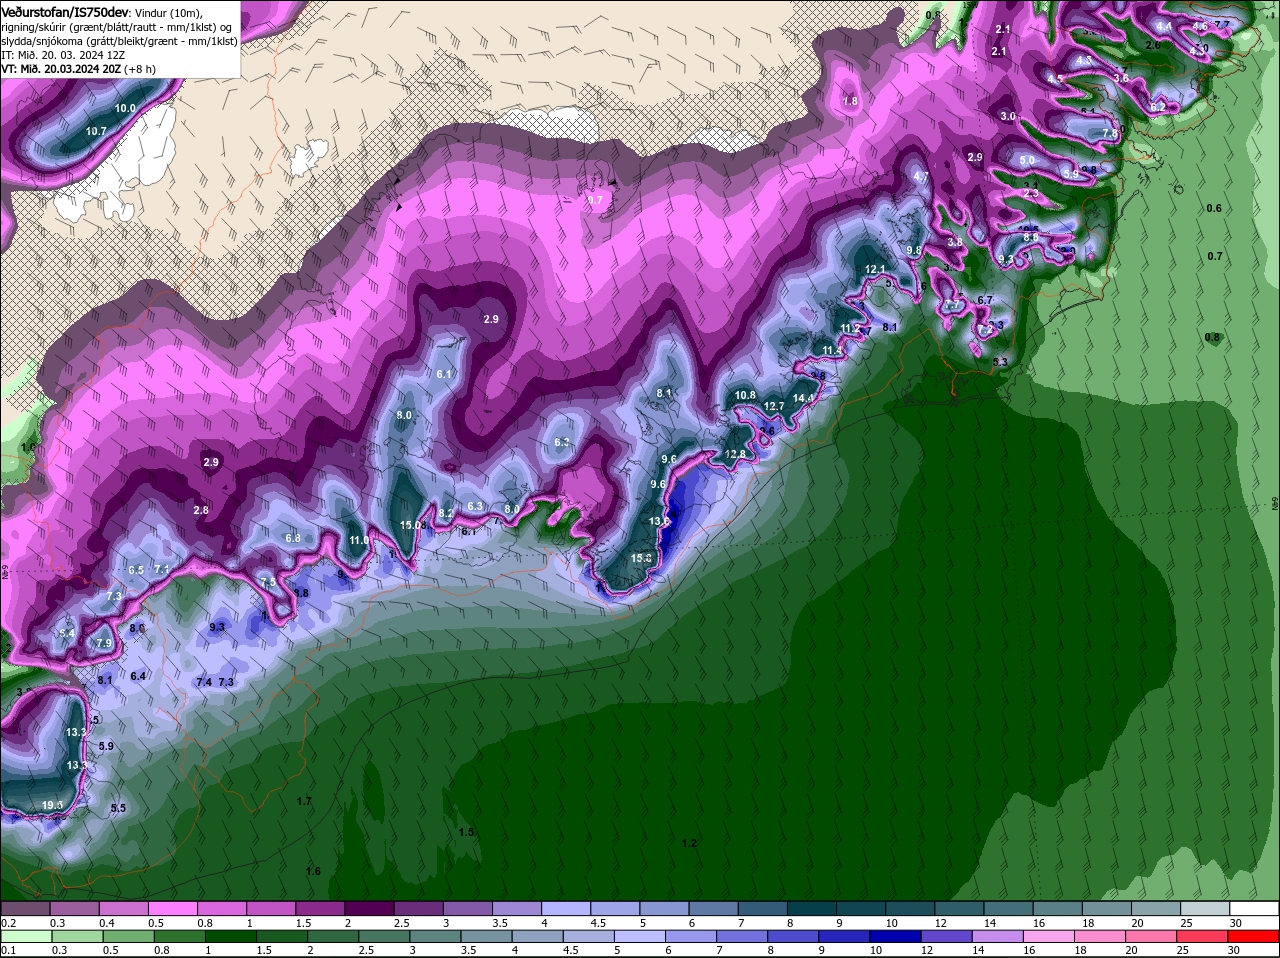This screenshot has width=1280, height=958.
Task: Click the 10.0 value on the map
Action: pos(125,108)
